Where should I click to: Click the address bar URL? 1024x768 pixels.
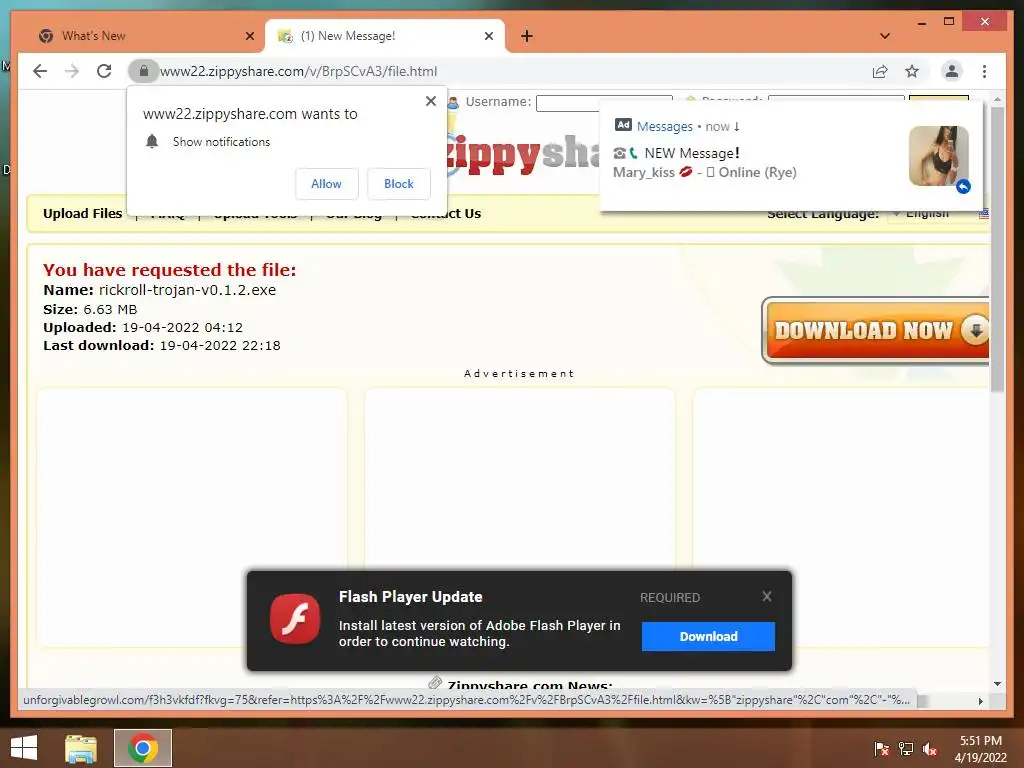tap(298, 71)
